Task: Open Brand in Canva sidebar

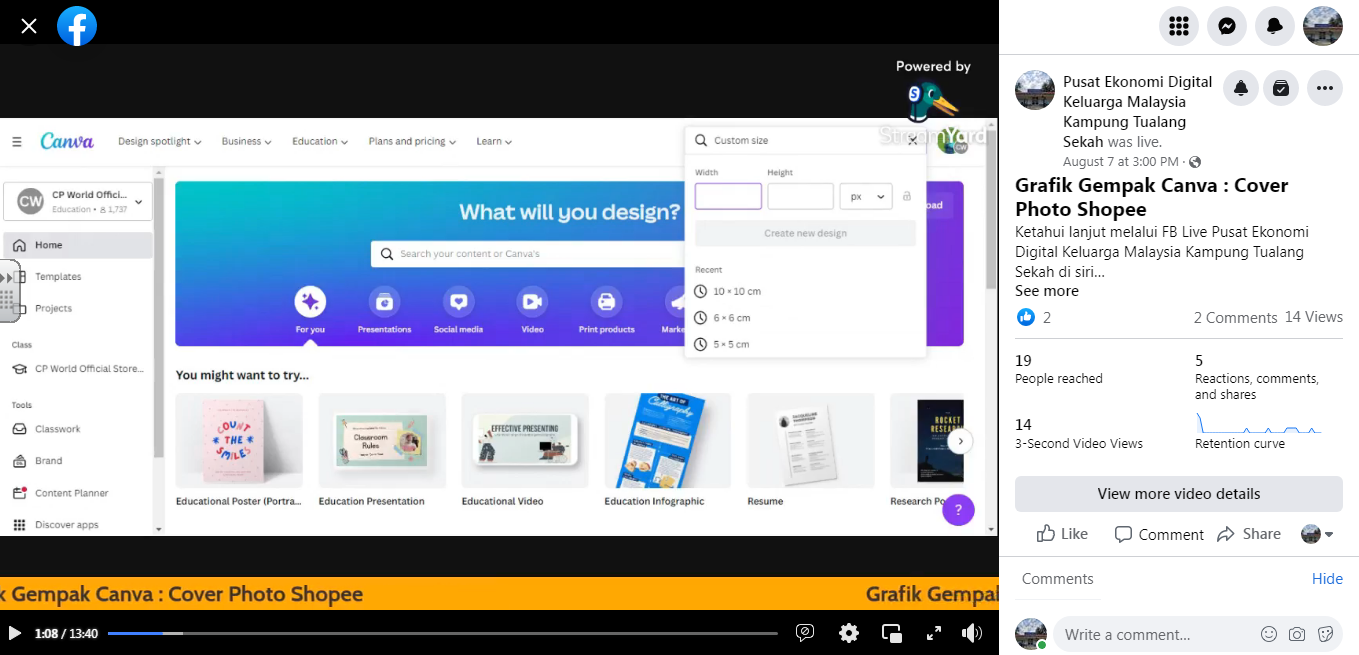Action: click(78, 461)
